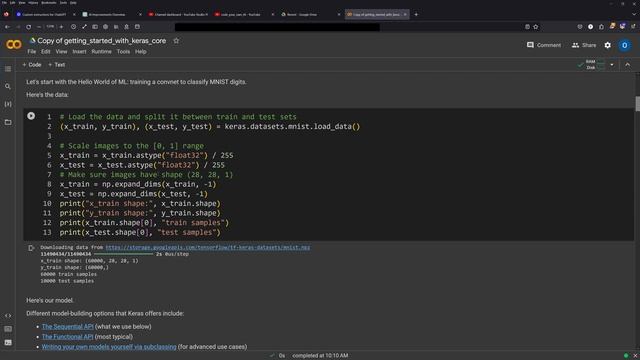Zoom out with the minus toolbar button
The width and height of the screenshot is (640, 360).
(x=39, y=27)
